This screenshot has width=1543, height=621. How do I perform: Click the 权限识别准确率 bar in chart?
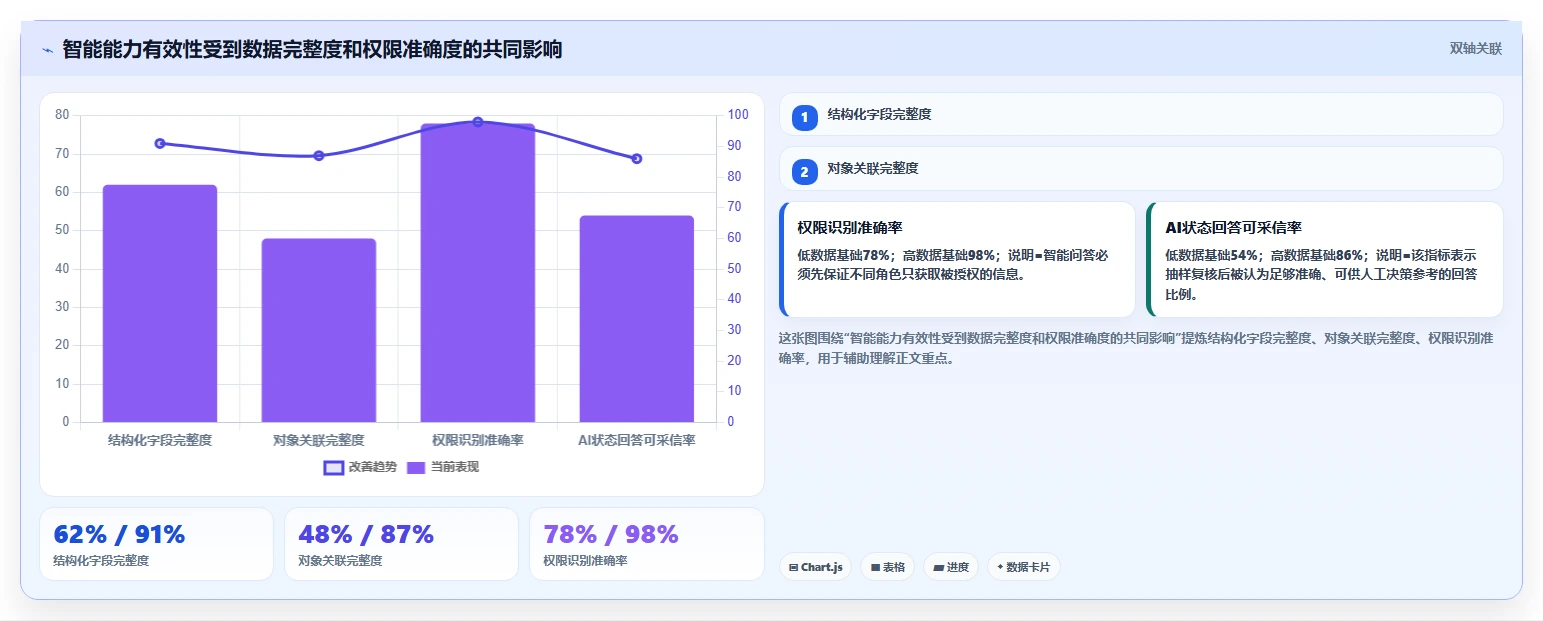tap(478, 273)
